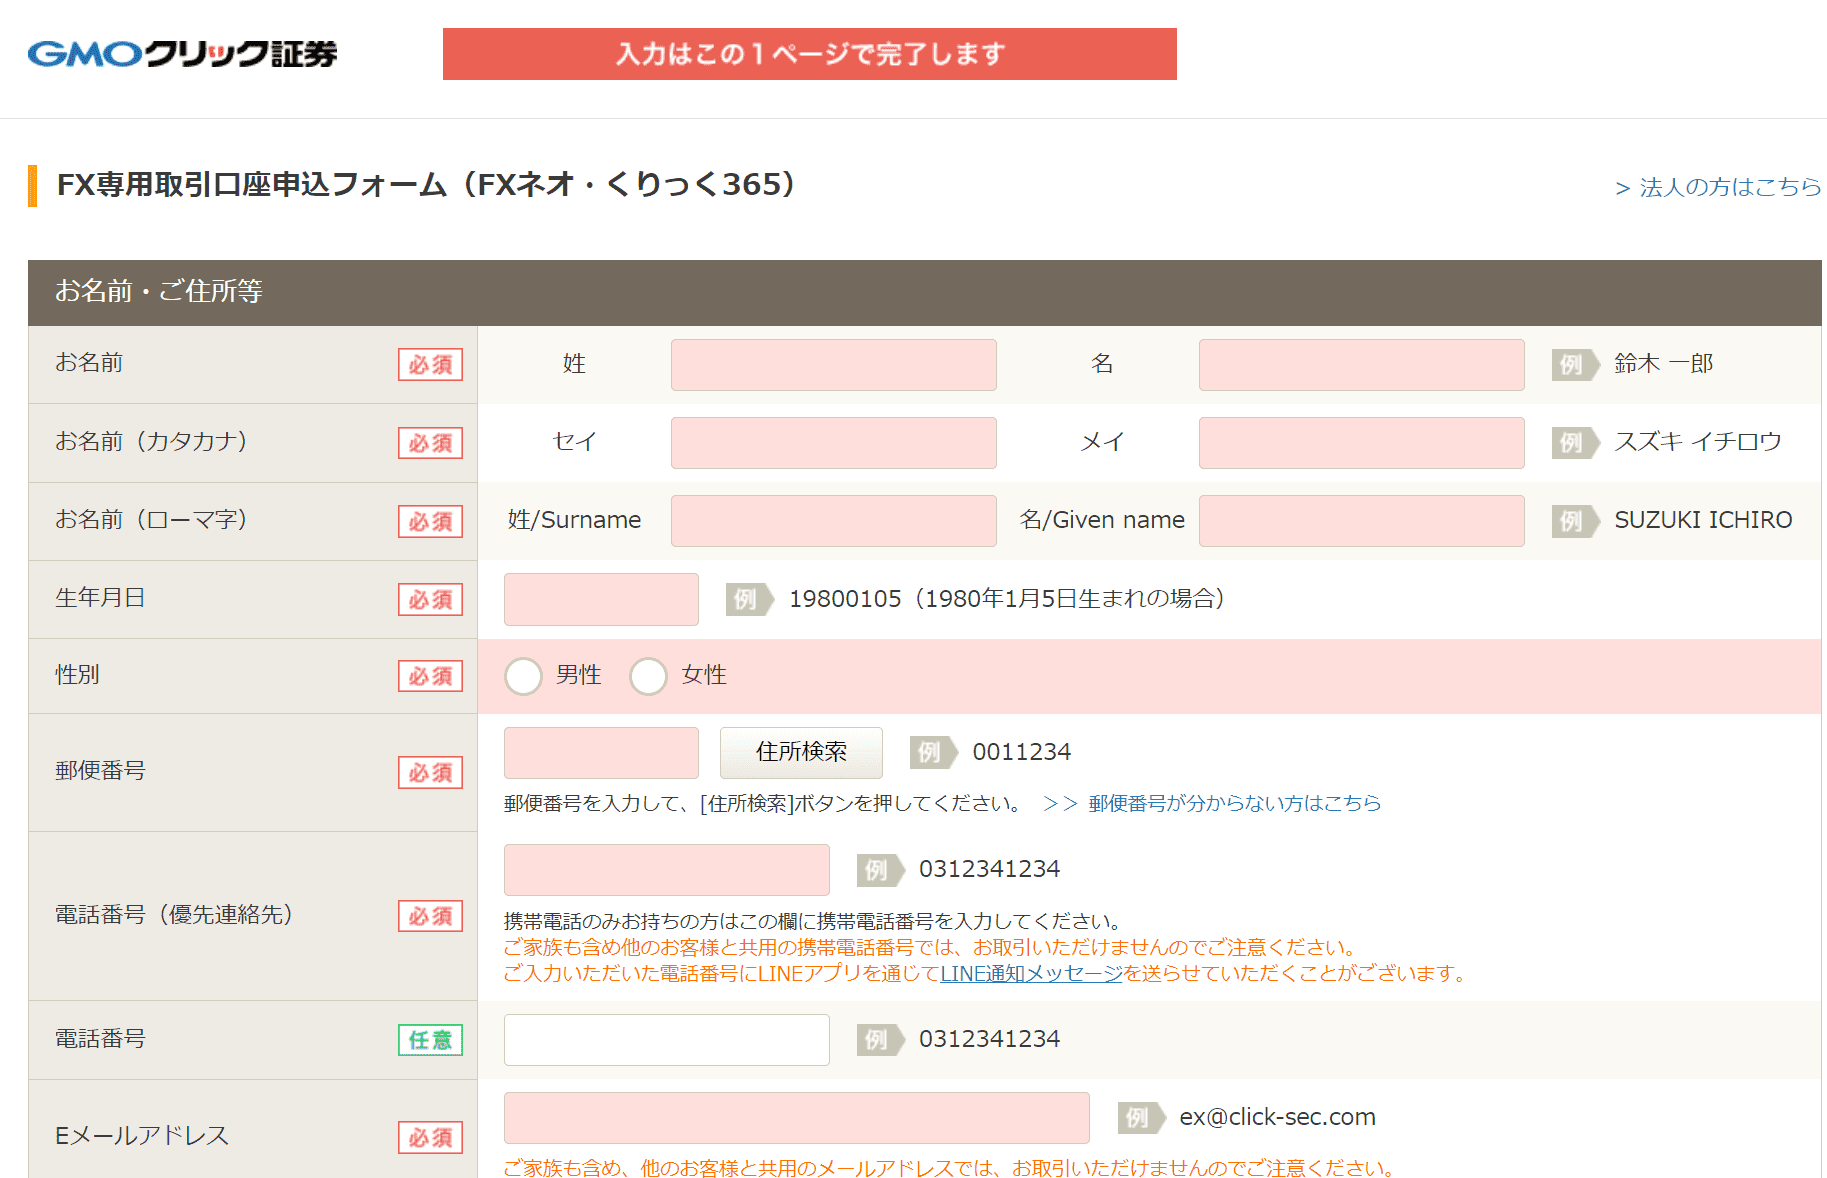Click the 必須 badge in お名前（ローマ字） row

430,522
